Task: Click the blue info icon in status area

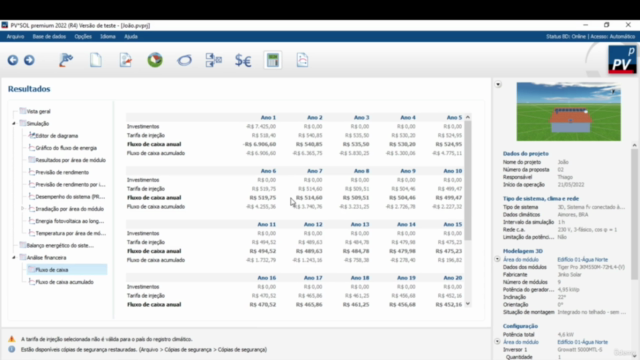Action: pyautogui.click(x=12, y=349)
